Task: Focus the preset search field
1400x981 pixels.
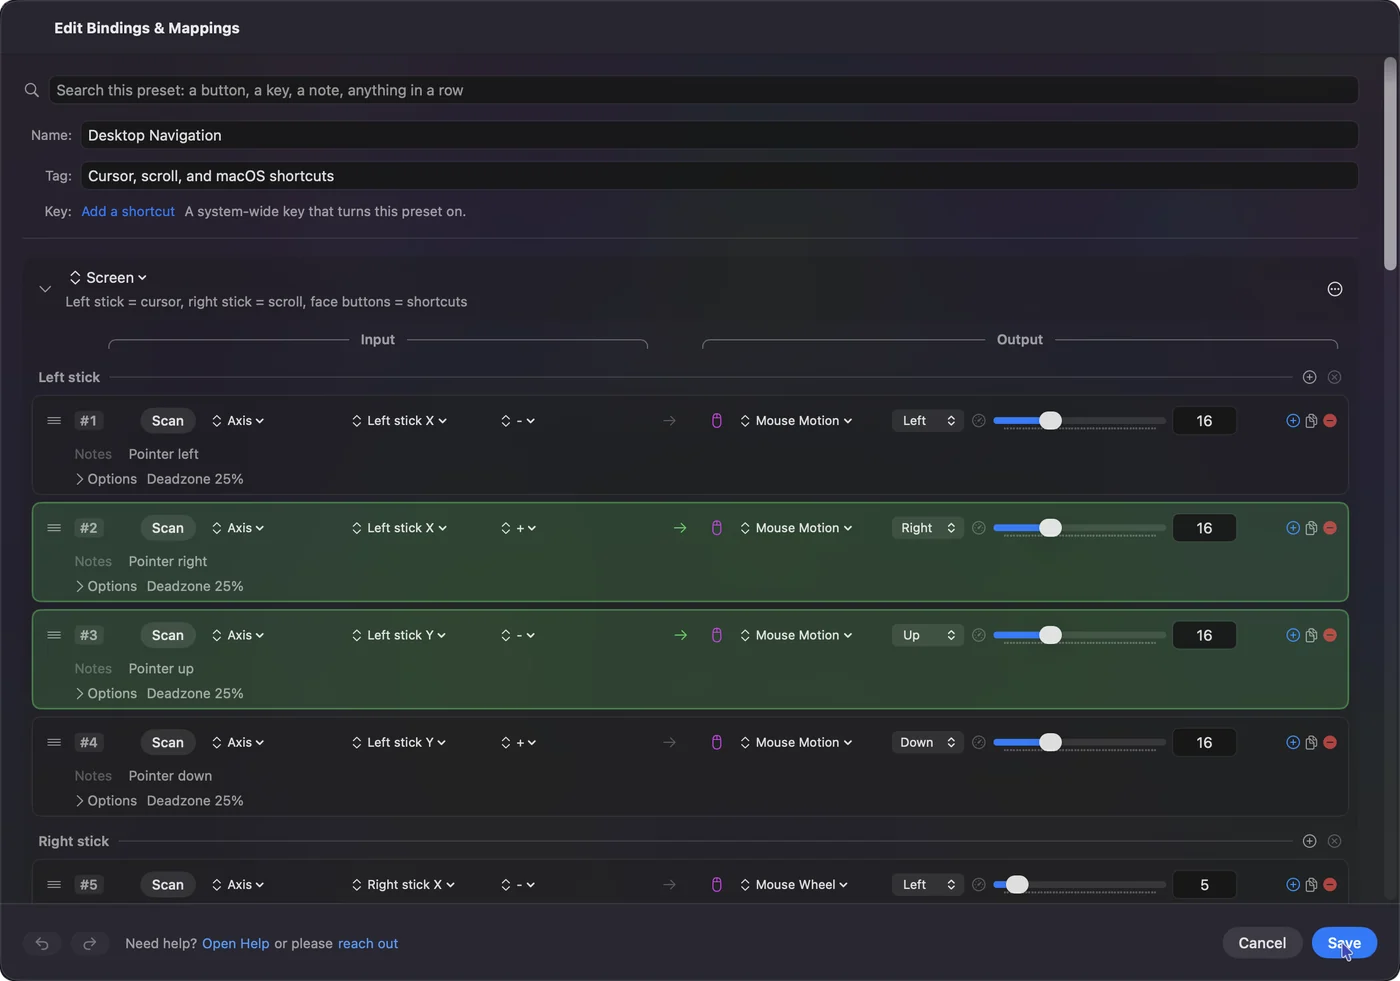Action: tap(703, 90)
